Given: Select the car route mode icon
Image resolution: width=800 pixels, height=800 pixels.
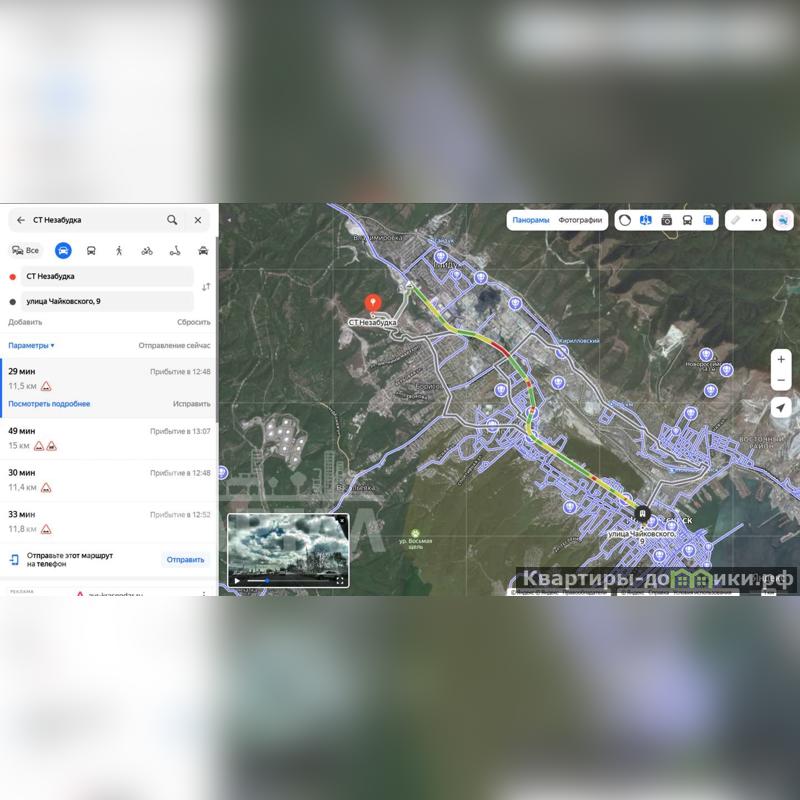Looking at the screenshot, I should (x=63, y=250).
